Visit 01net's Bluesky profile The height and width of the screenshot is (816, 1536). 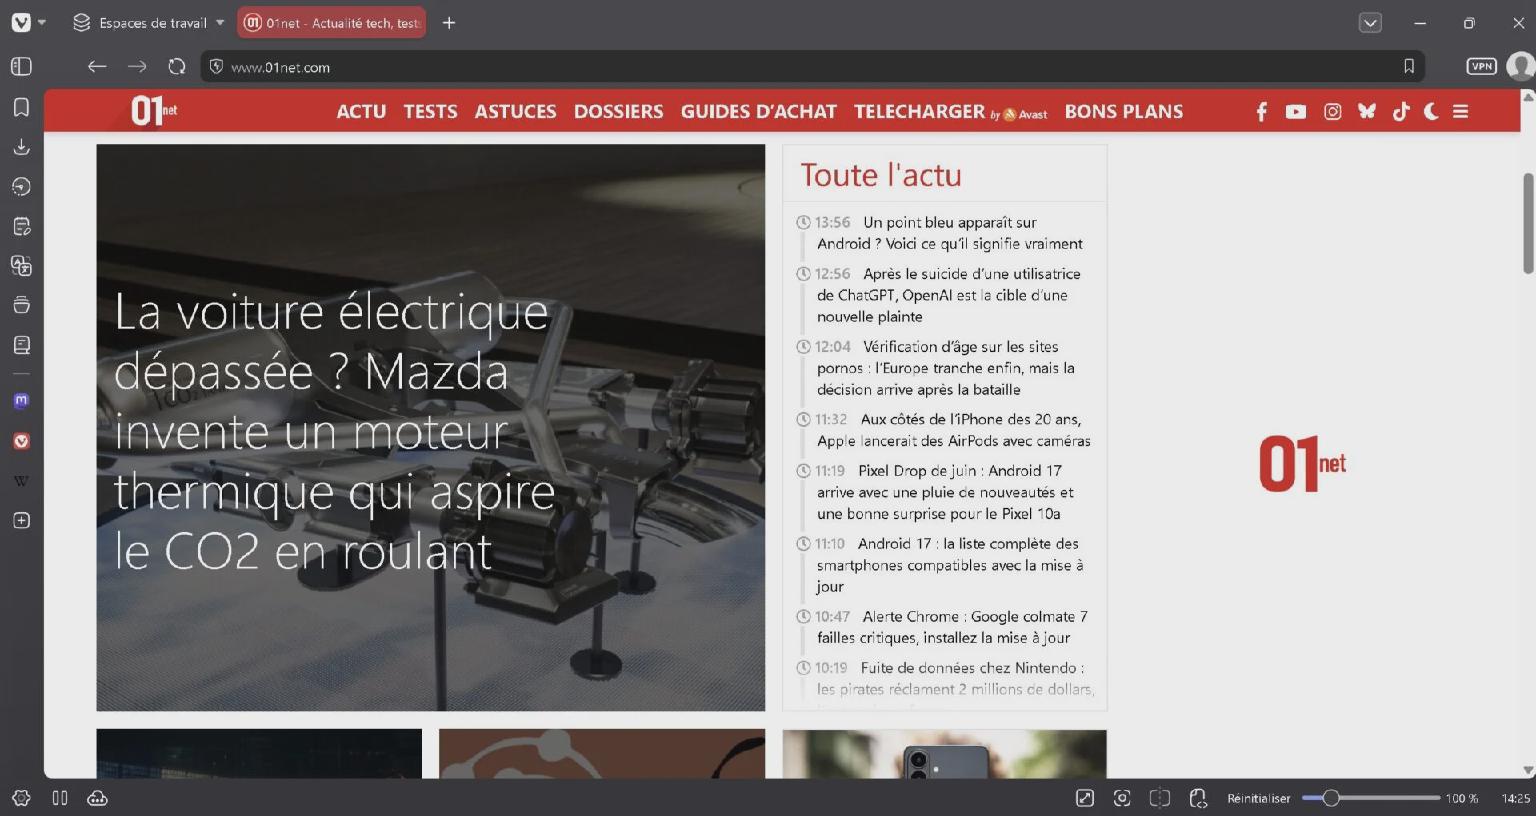[x=1367, y=112]
